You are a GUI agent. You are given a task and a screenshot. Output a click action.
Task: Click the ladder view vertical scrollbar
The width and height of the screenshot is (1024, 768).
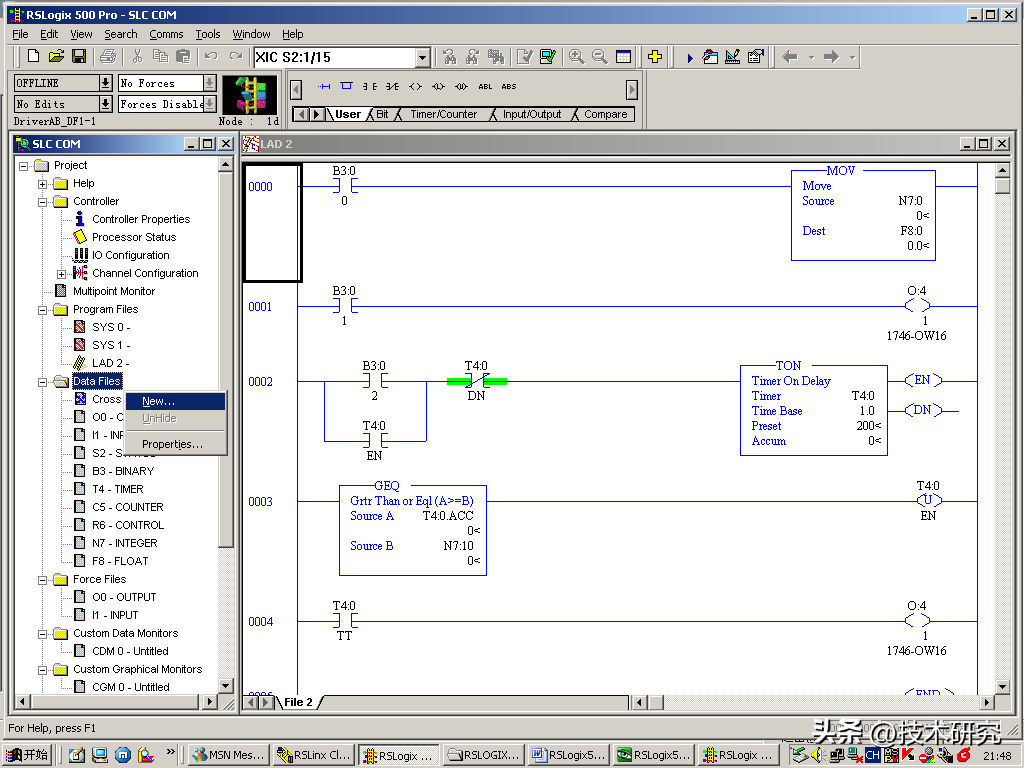(x=1002, y=400)
